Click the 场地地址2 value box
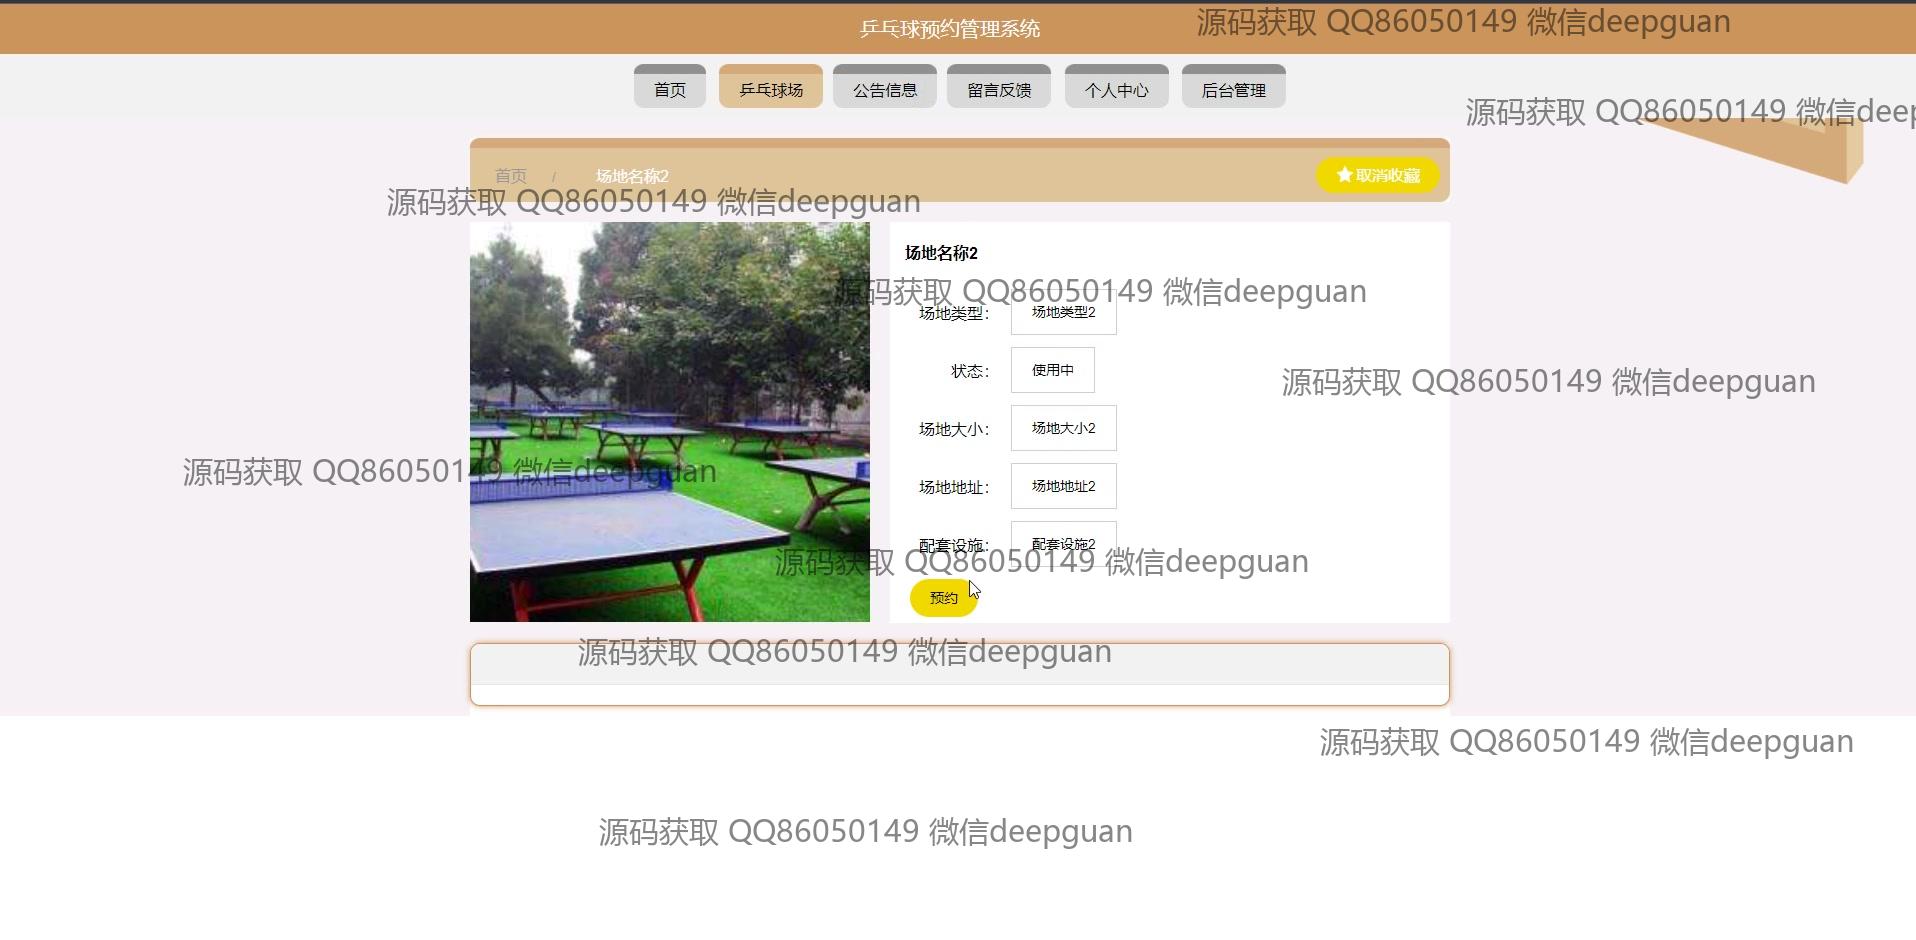This screenshot has width=1916, height=940. (1063, 486)
